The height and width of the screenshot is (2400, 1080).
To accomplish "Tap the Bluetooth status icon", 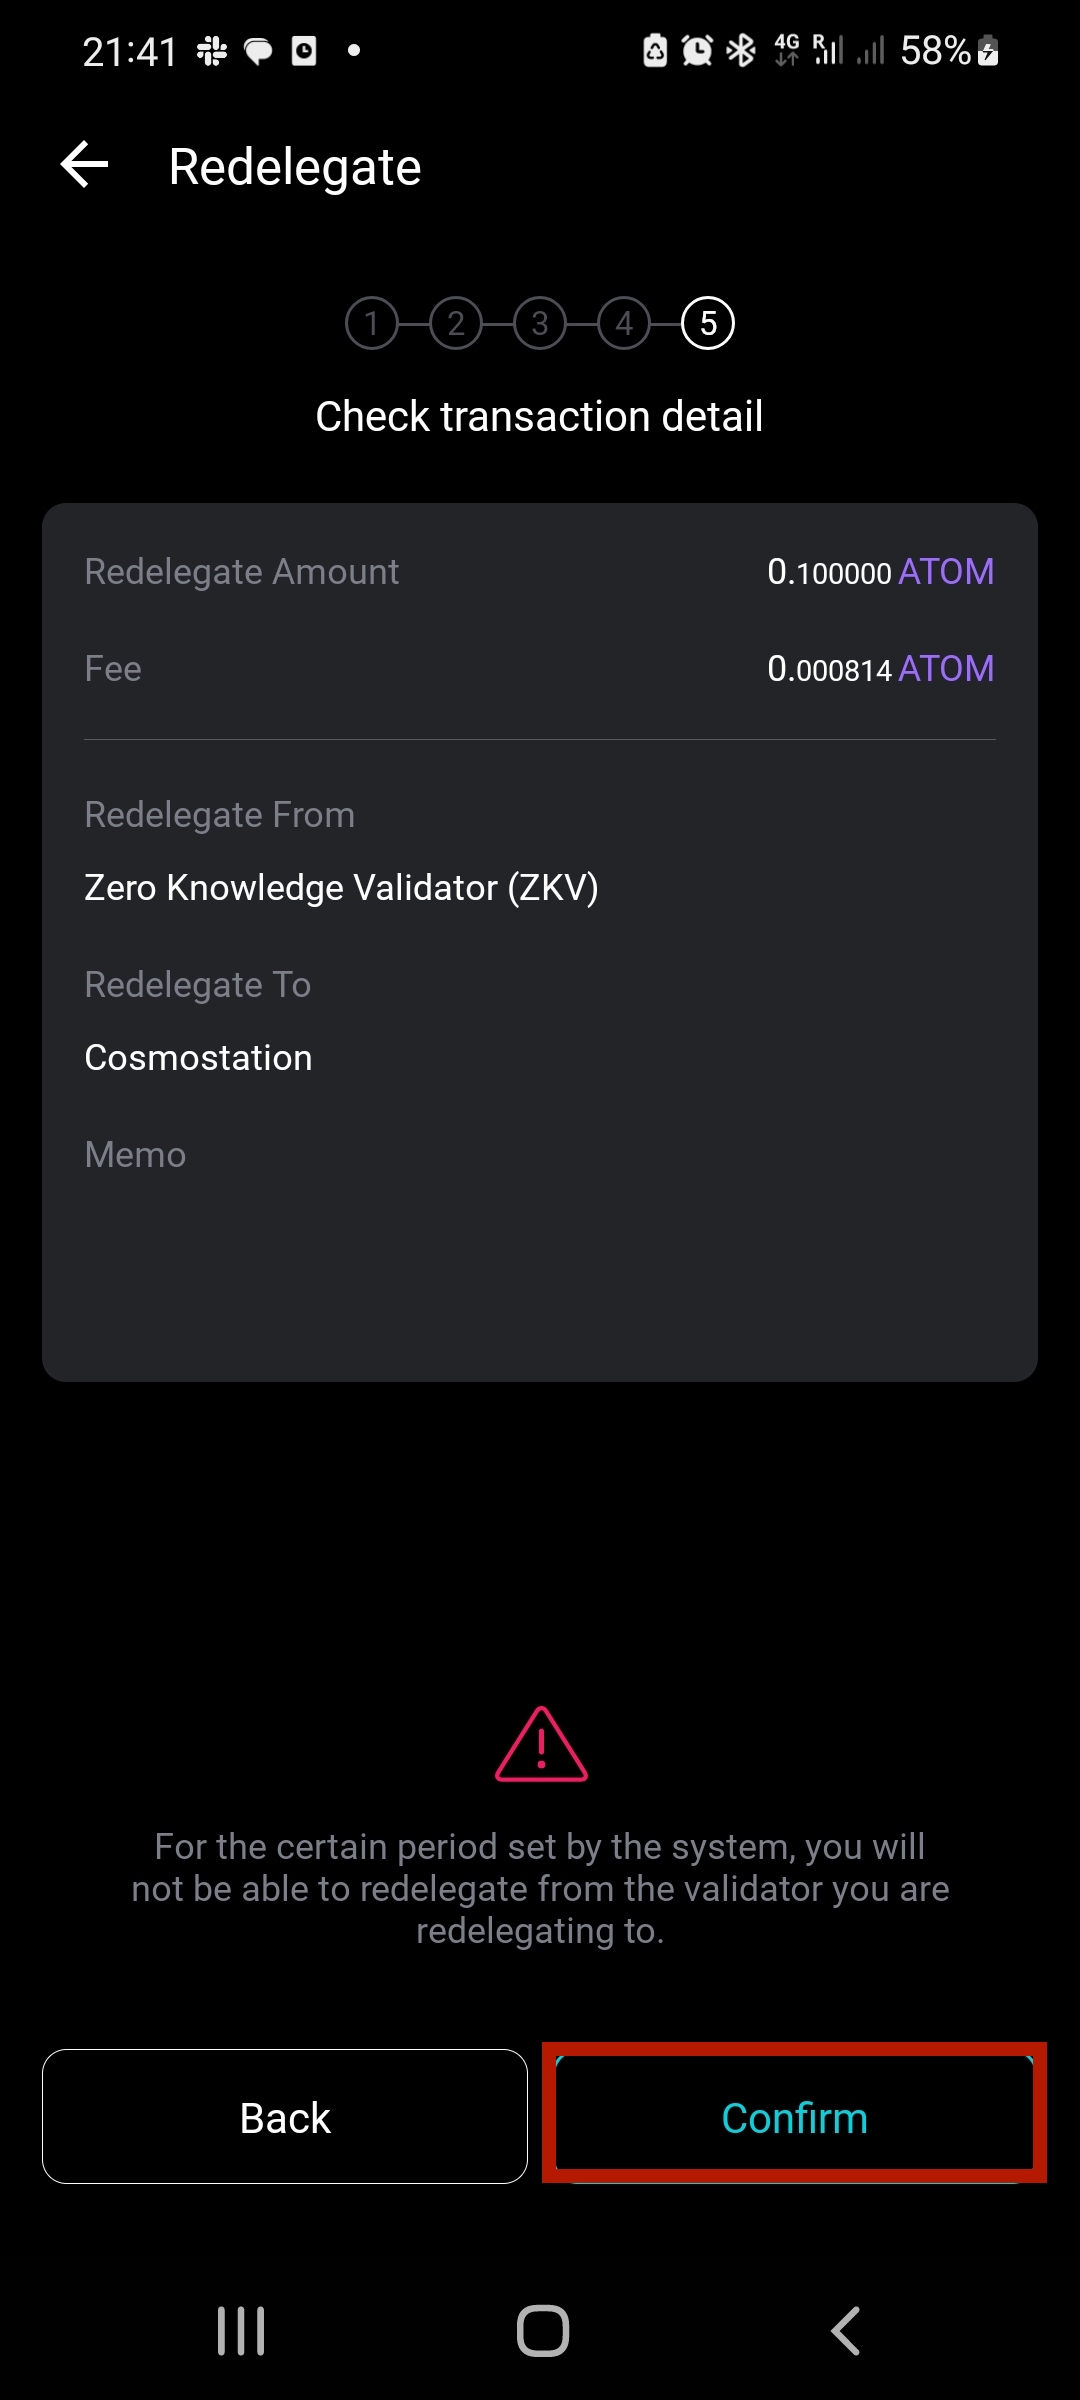I will [741, 50].
